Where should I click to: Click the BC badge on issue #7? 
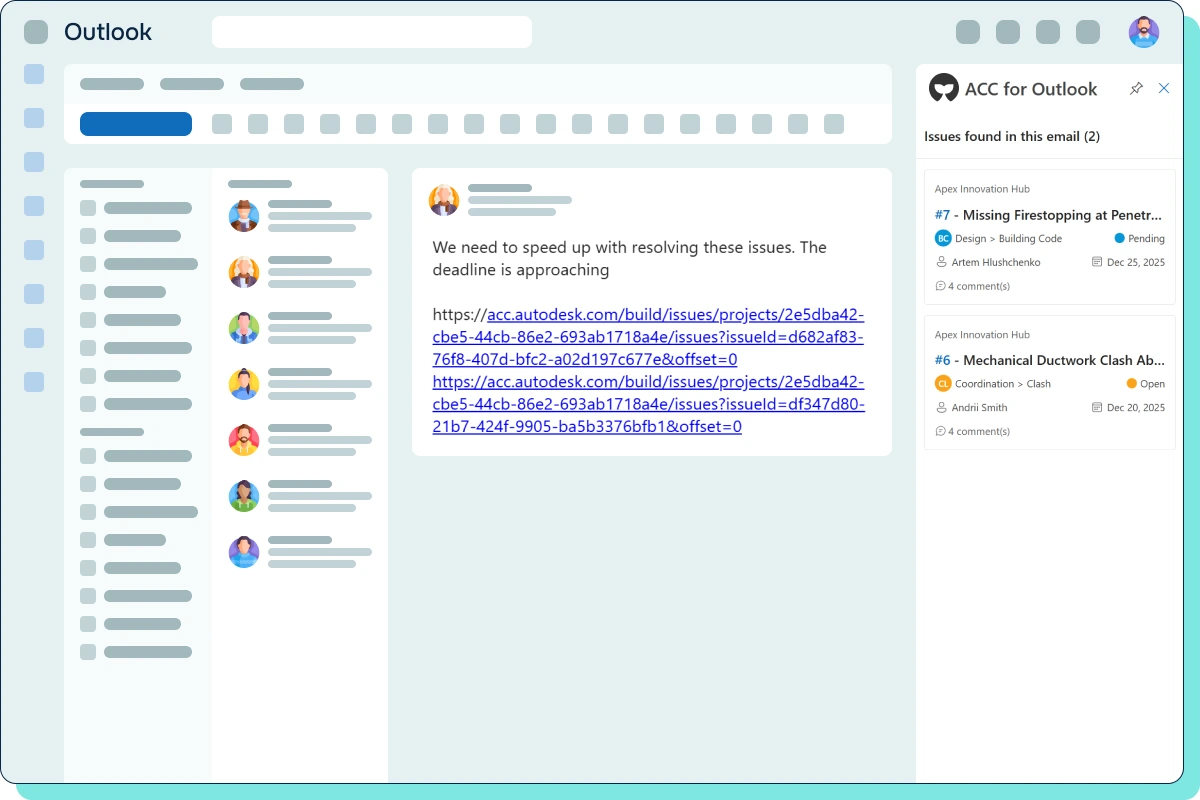coord(943,238)
